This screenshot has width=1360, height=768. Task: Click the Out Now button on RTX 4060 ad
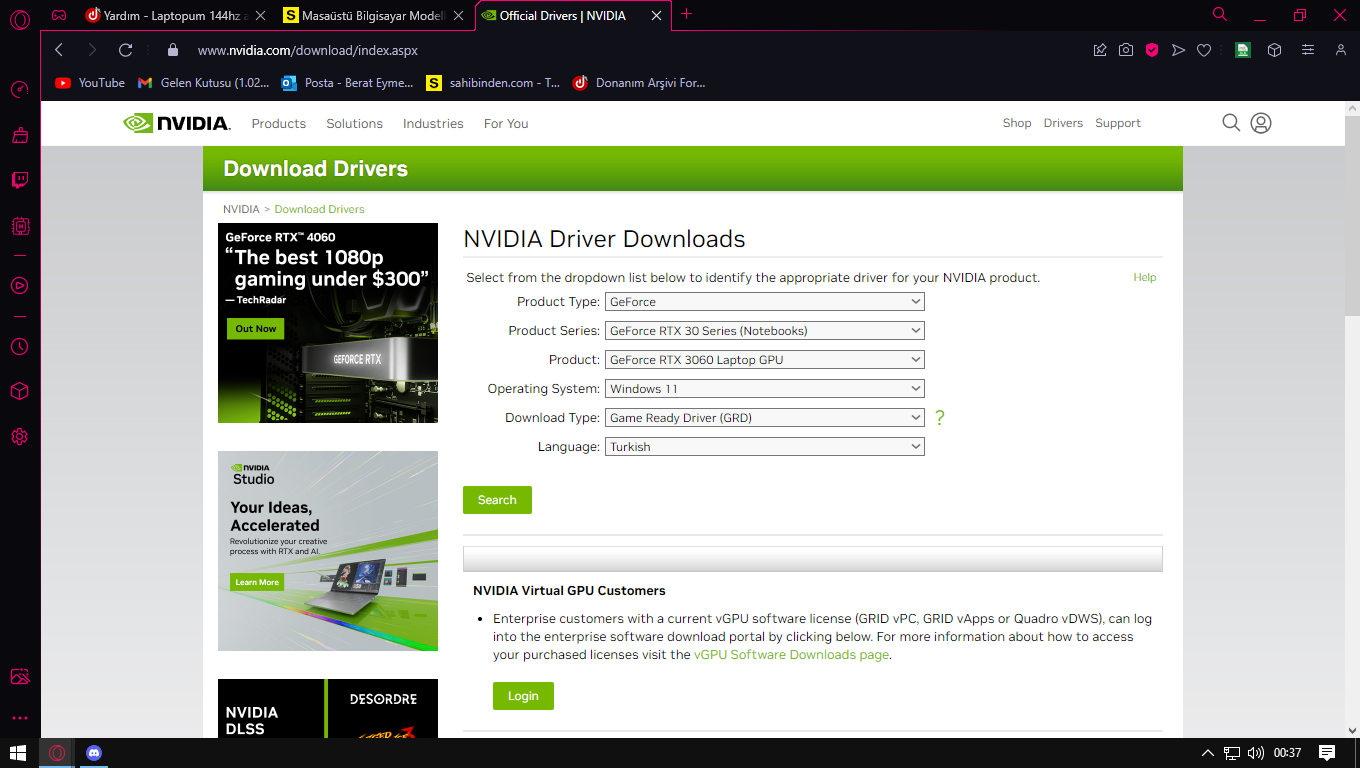tap(256, 328)
